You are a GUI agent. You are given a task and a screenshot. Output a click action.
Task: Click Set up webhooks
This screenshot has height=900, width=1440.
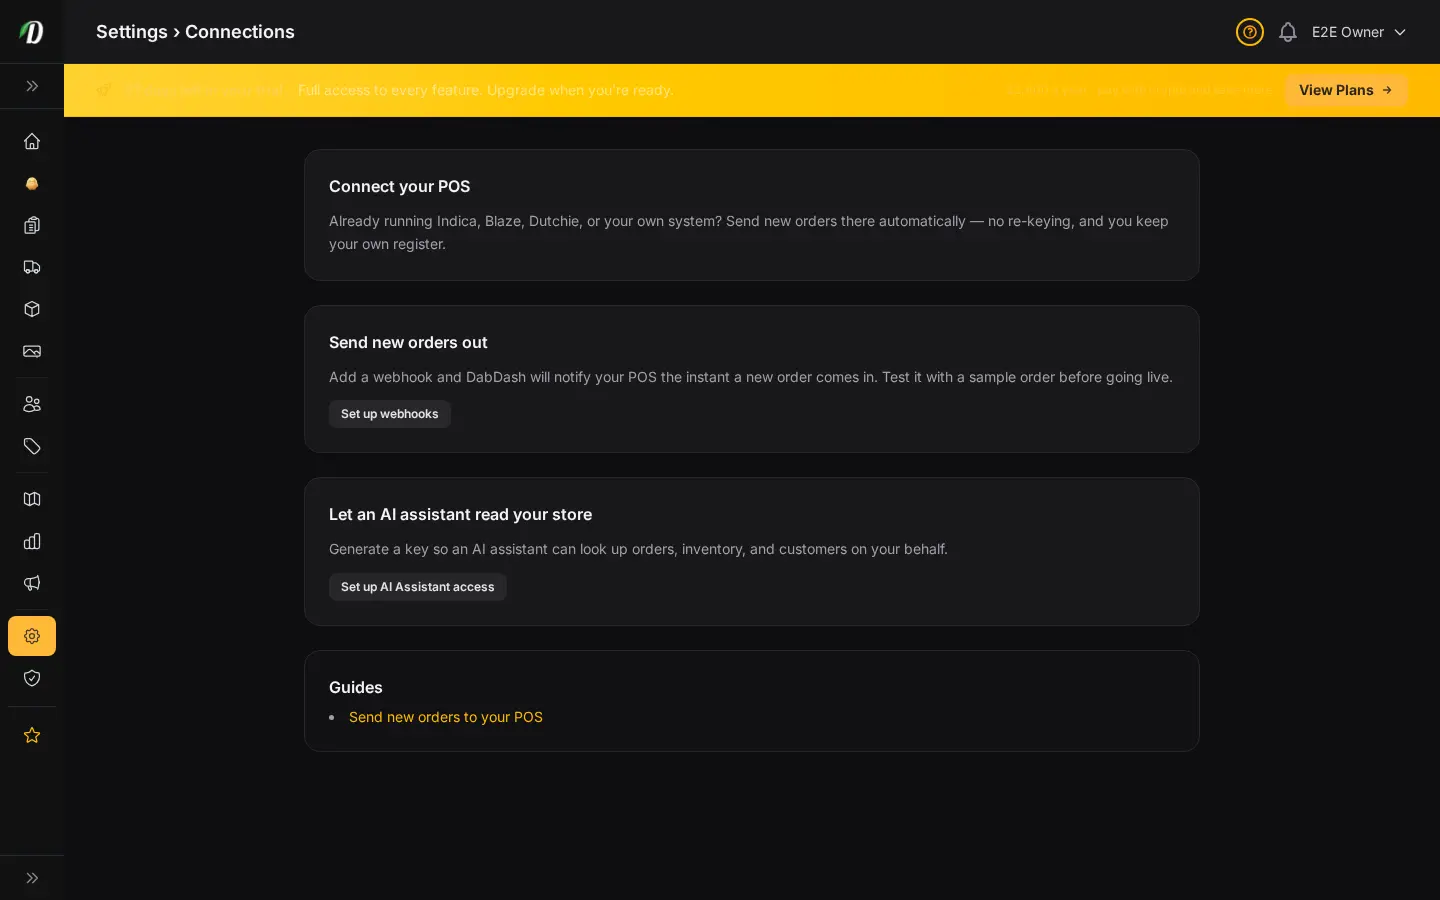click(390, 414)
